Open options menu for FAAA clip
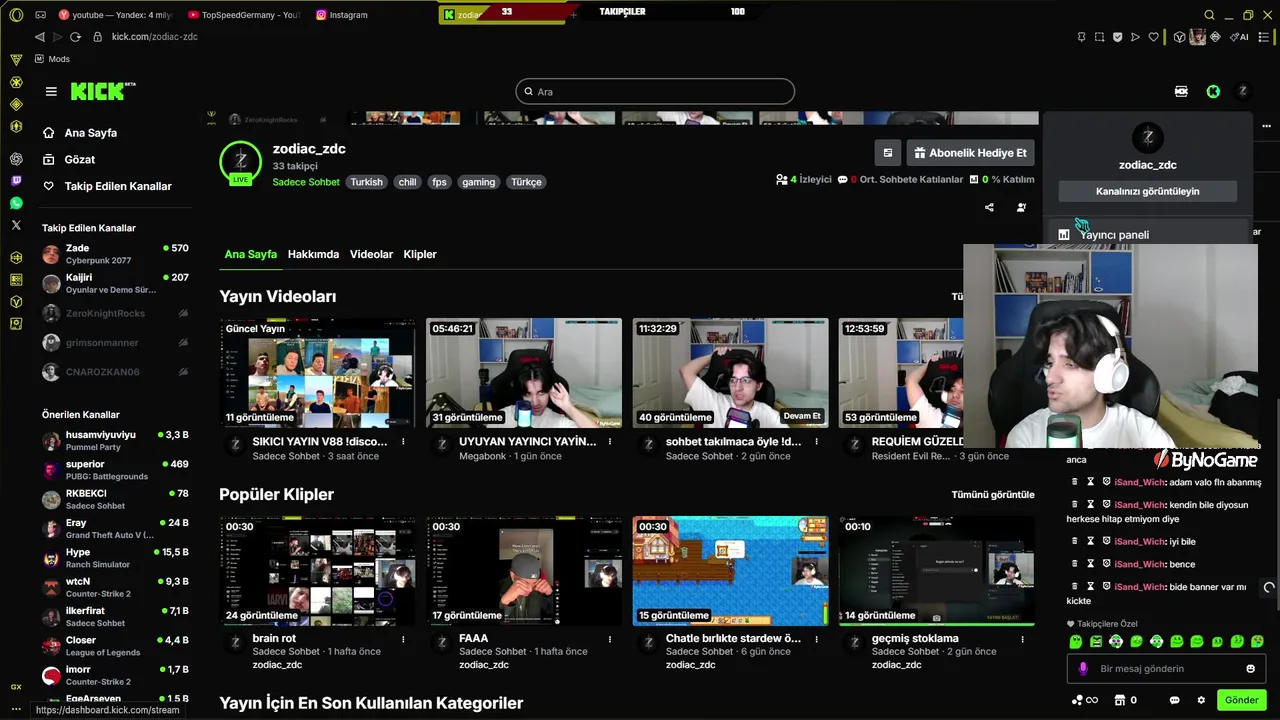The width and height of the screenshot is (1280, 720). 610,639
